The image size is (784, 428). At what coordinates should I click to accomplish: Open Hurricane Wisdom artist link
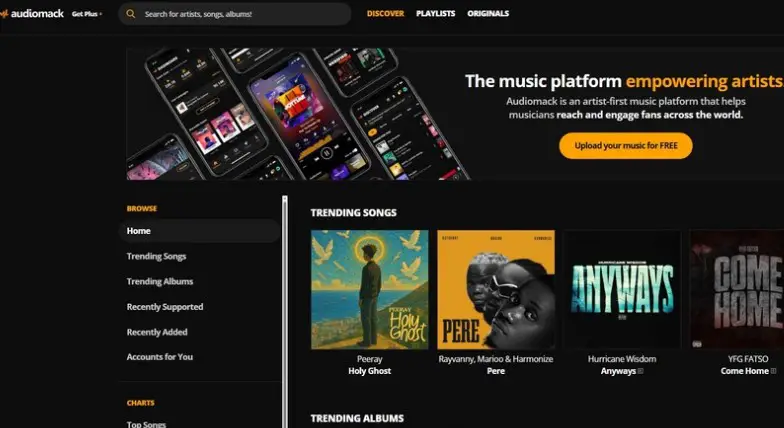pyautogui.click(x=622, y=359)
